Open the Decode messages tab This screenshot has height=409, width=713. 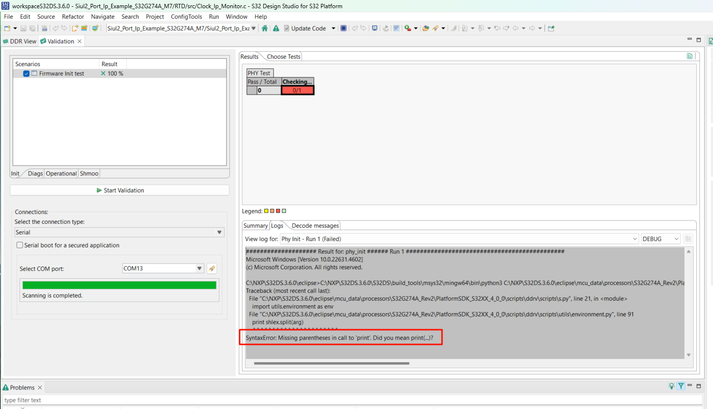(315, 226)
